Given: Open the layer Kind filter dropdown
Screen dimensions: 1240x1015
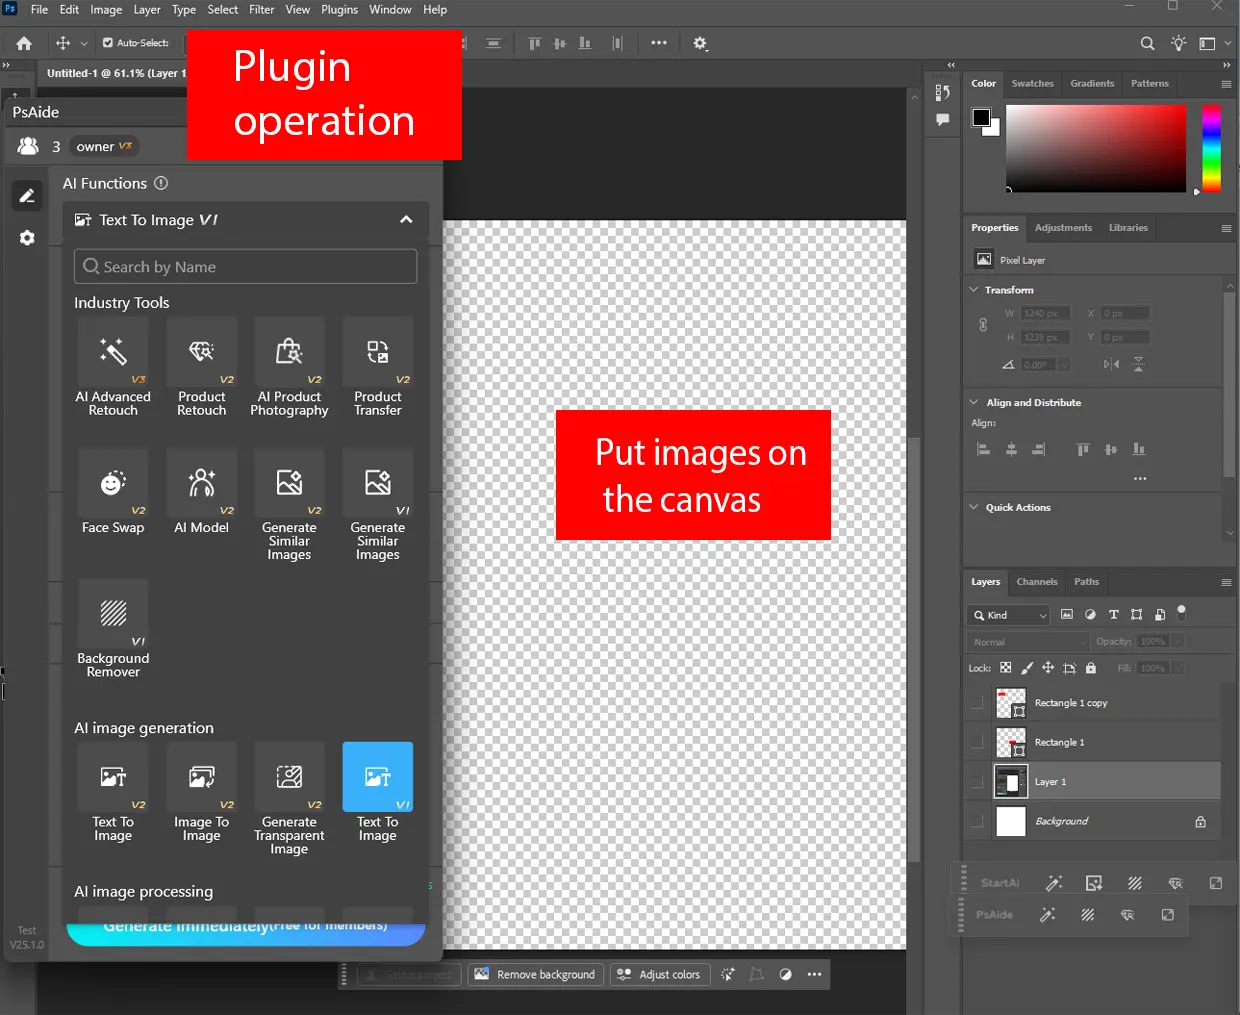Looking at the screenshot, I should 1008,615.
